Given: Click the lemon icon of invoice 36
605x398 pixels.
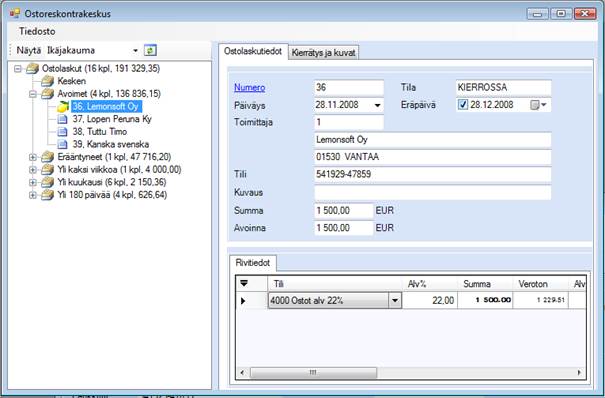Looking at the screenshot, I should (x=63, y=106).
